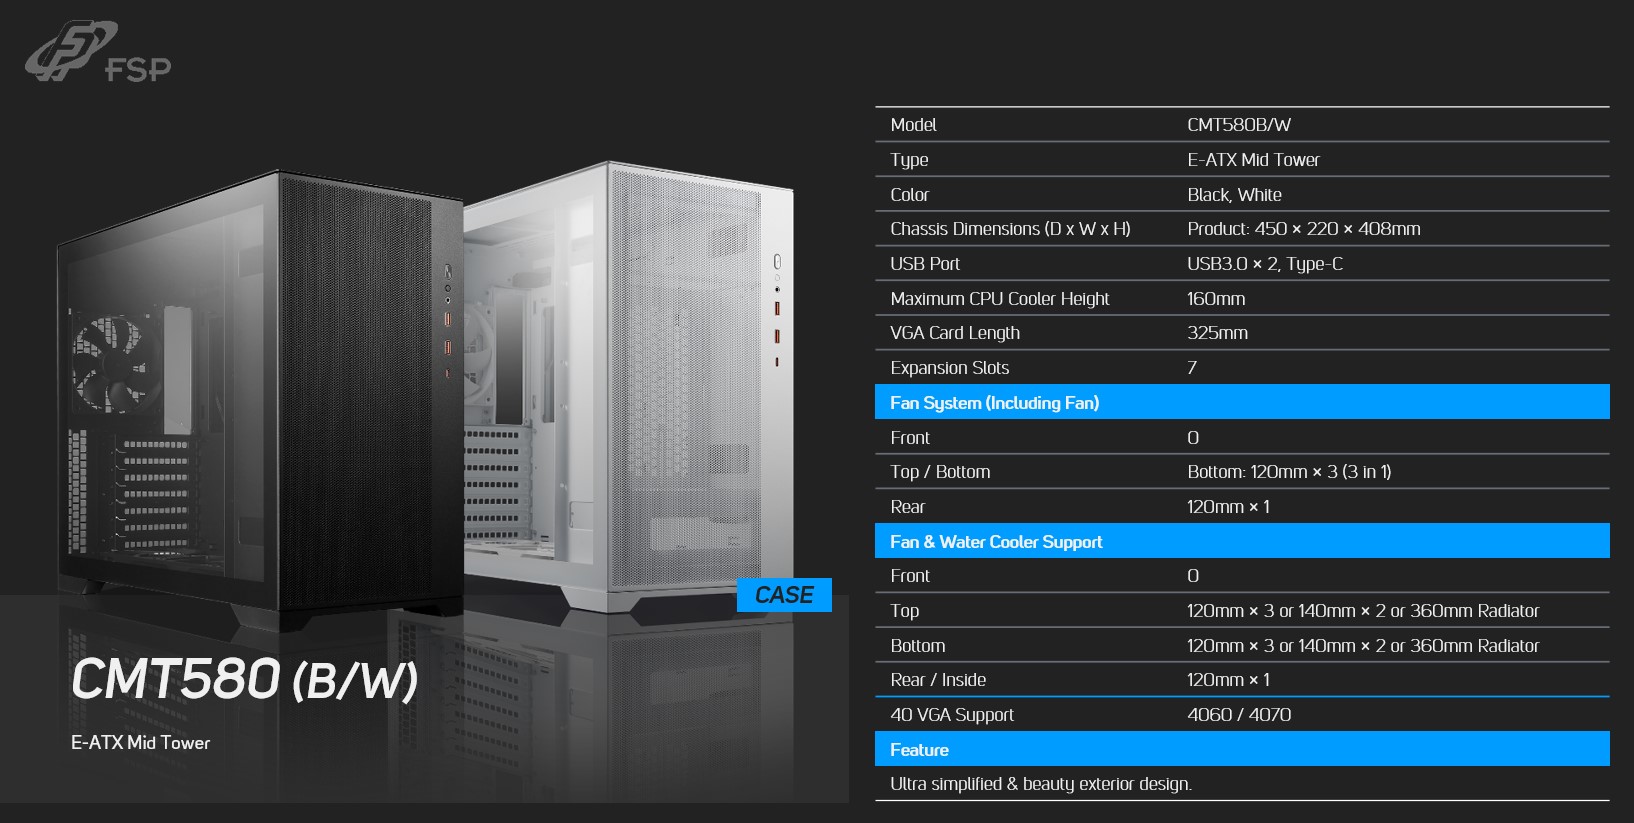Click the value '160mm'
Image resolution: width=1634 pixels, height=823 pixels.
click(x=1216, y=299)
